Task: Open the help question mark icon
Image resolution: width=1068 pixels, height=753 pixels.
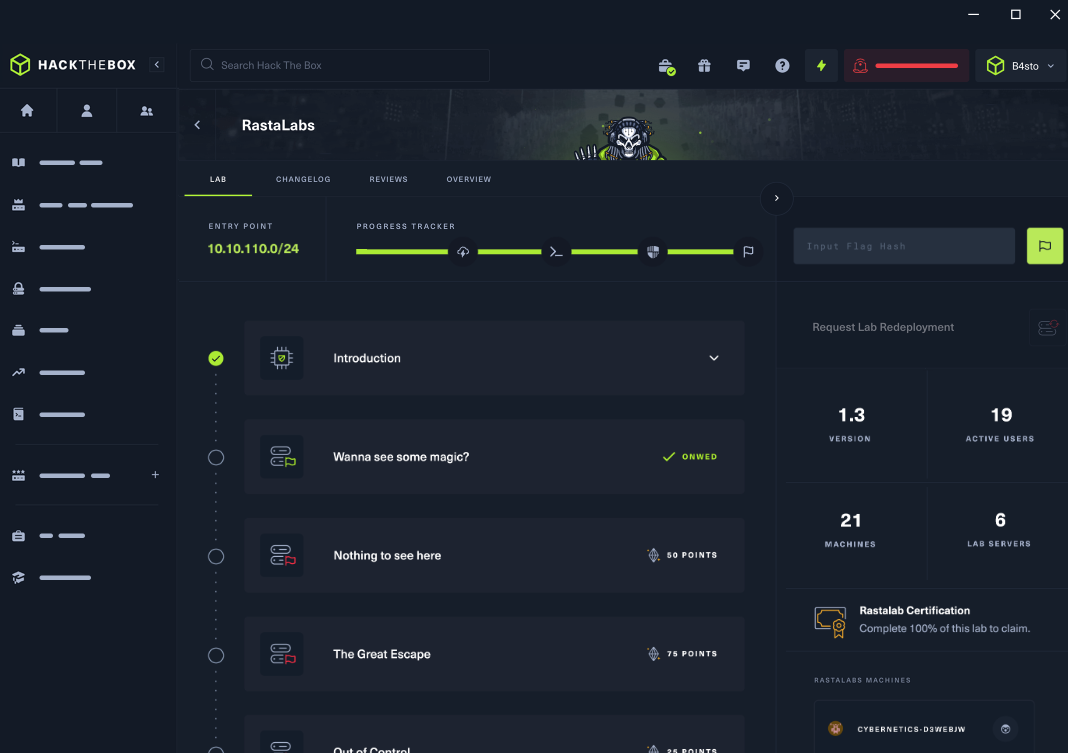Action: pyautogui.click(x=782, y=65)
